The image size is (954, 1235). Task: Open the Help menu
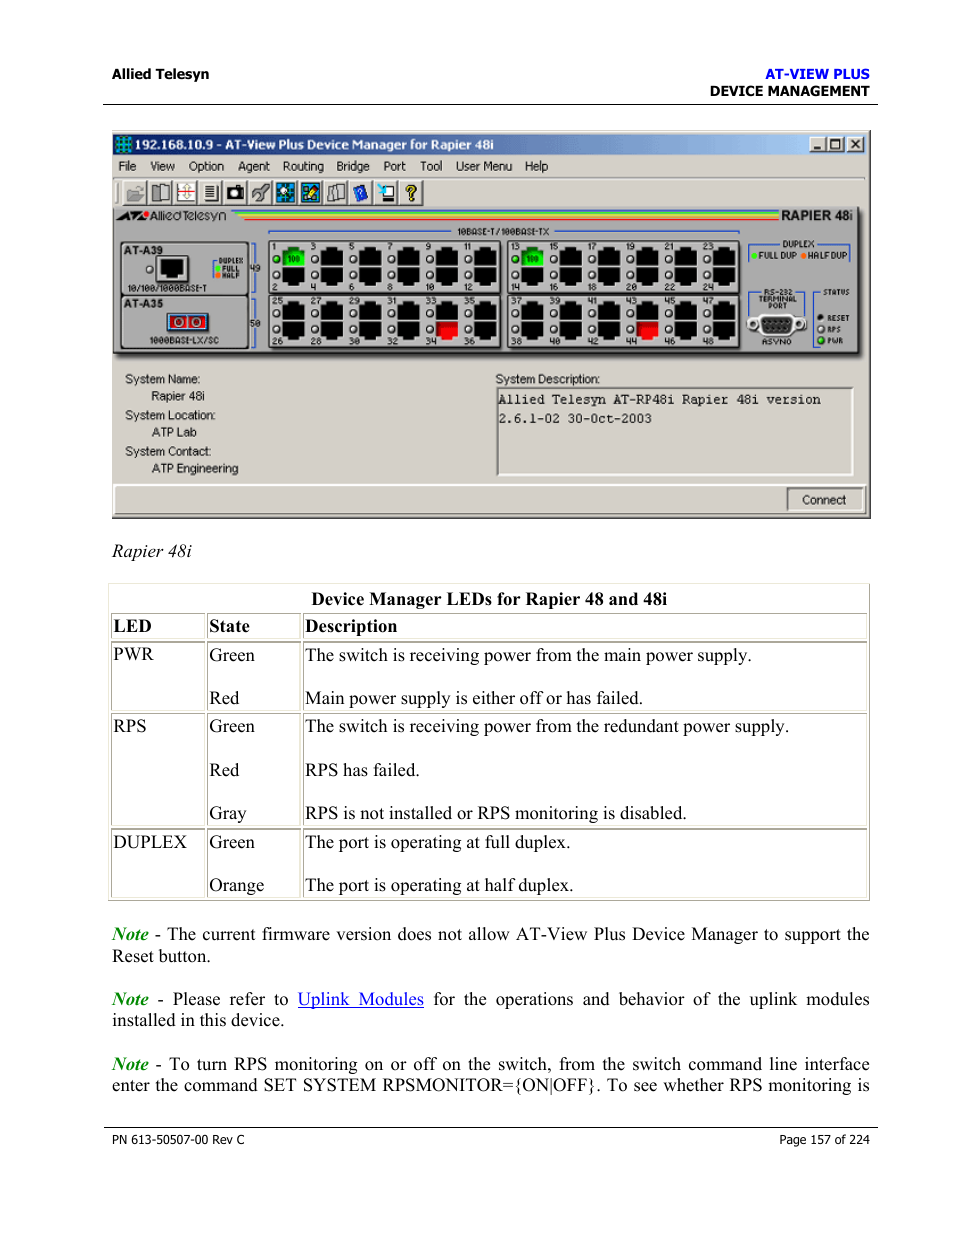pyautogui.click(x=536, y=167)
